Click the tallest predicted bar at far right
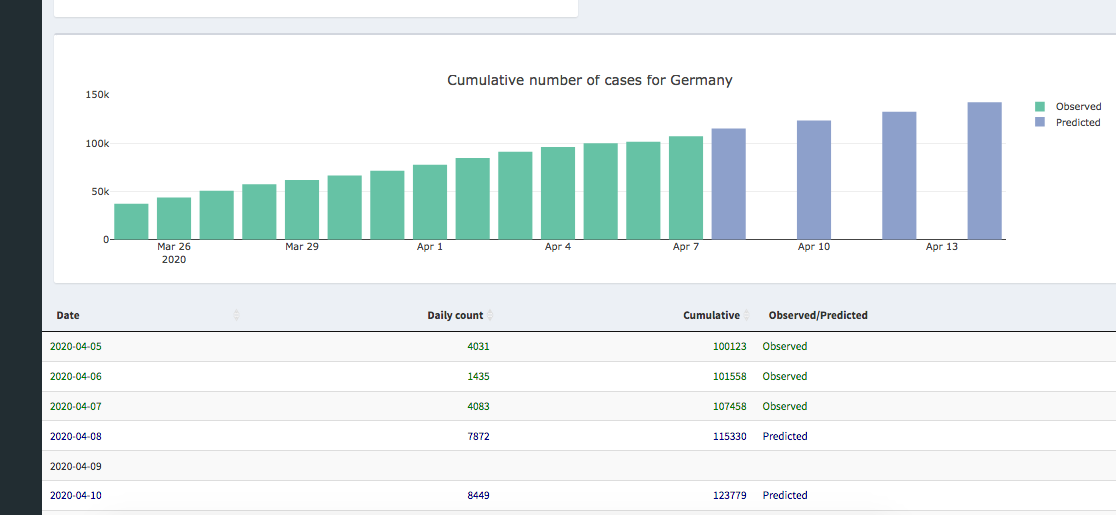 tap(984, 170)
